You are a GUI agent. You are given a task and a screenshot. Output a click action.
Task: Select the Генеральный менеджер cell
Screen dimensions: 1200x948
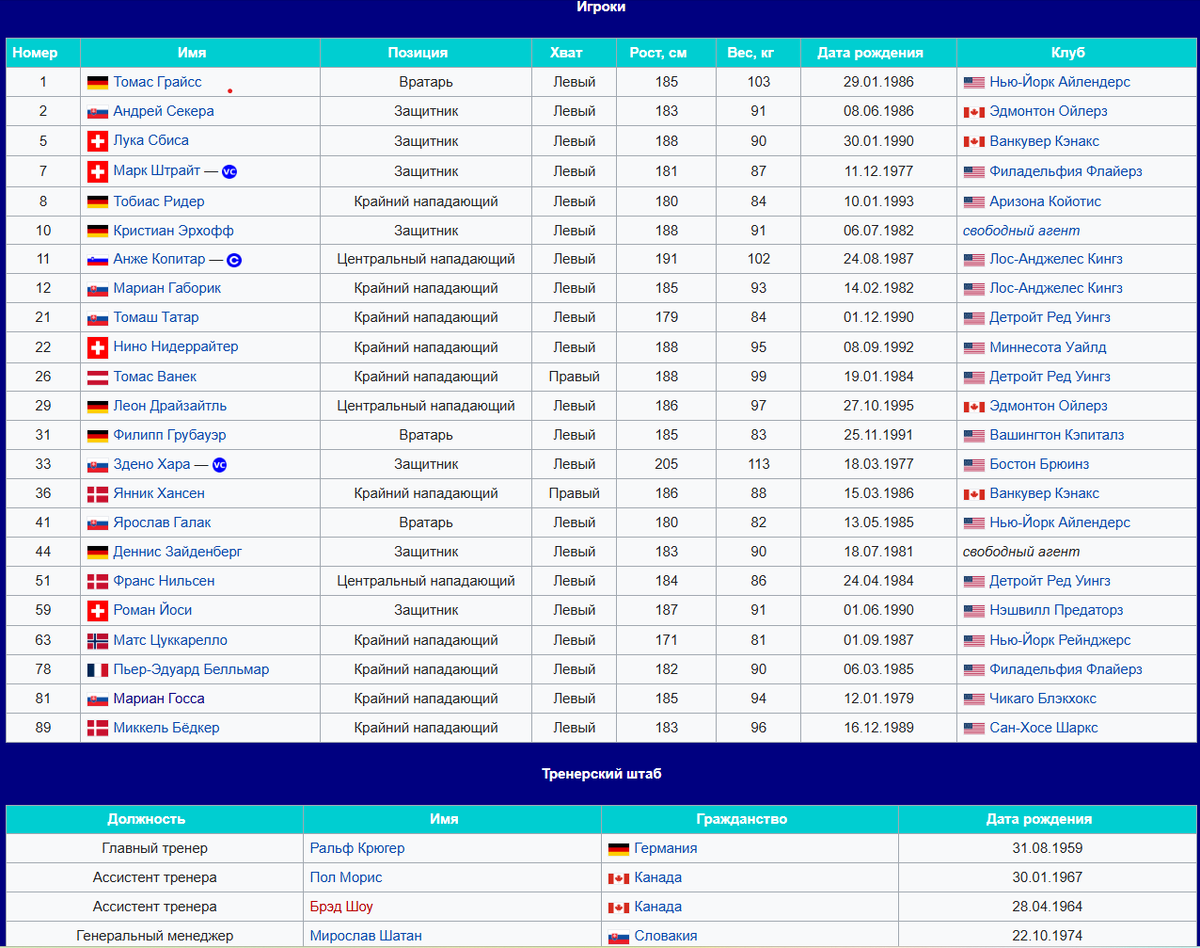click(155, 936)
